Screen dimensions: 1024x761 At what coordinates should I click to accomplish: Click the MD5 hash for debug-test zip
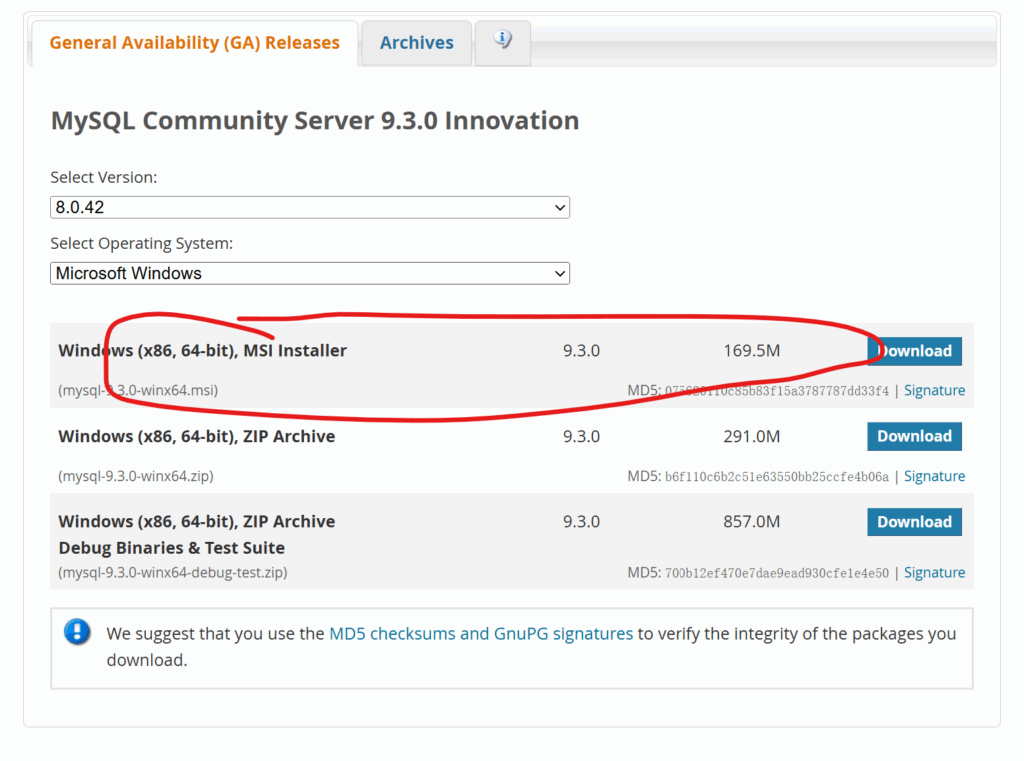(776, 573)
